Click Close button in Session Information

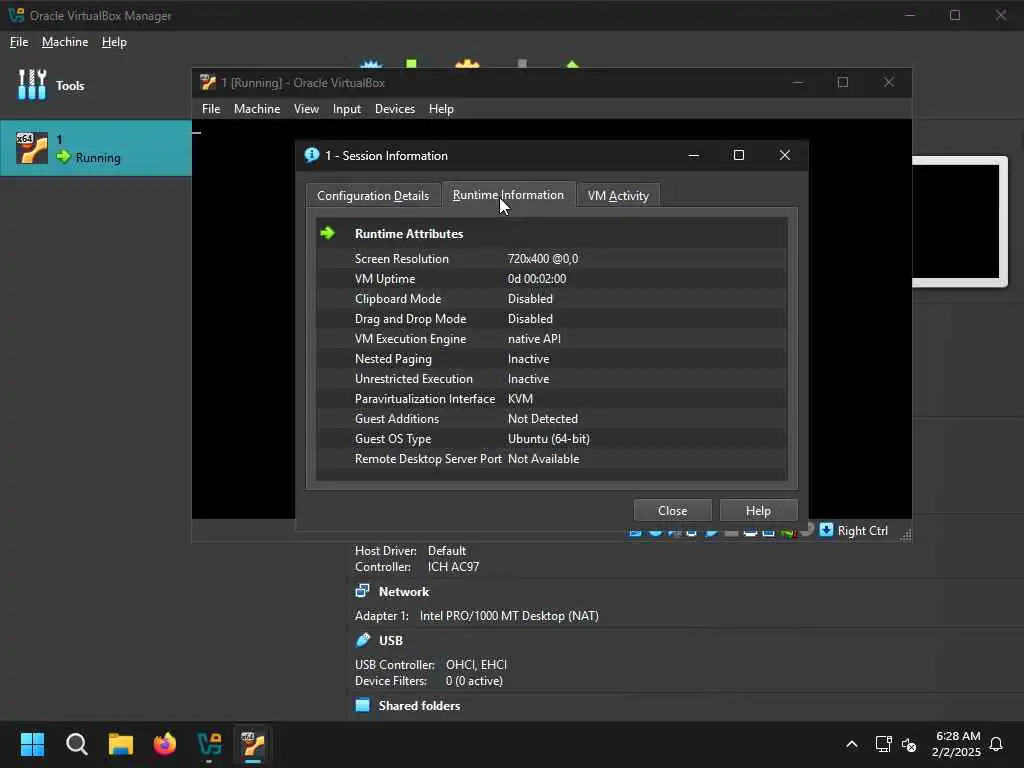[x=673, y=510]
